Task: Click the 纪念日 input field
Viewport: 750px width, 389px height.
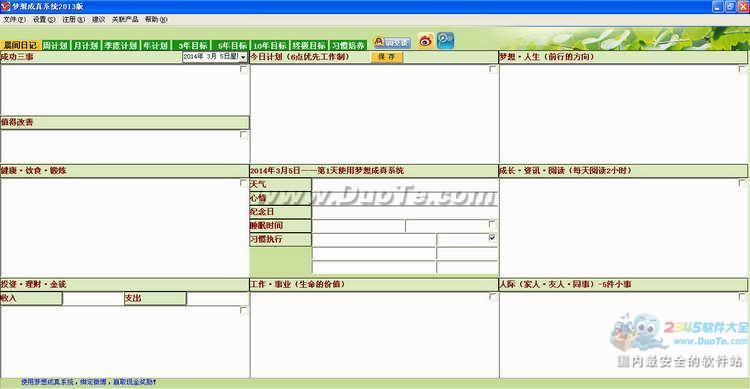Action: click(405, 212)
